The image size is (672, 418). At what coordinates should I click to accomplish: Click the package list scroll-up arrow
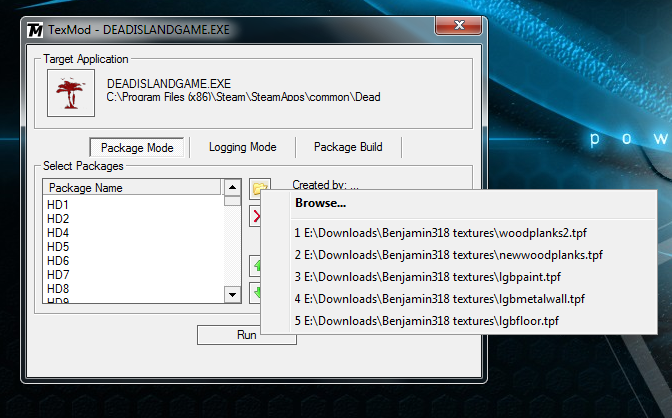tap(232, 187)
